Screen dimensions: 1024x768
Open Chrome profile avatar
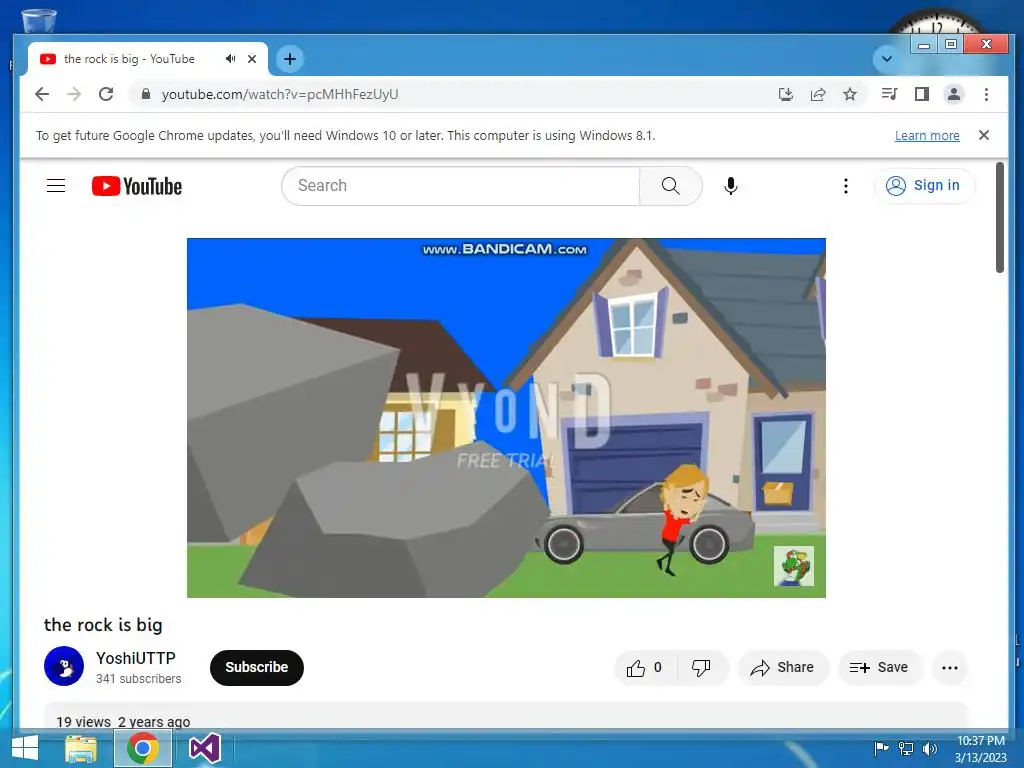pyautogui.click(x=953, y=94)
